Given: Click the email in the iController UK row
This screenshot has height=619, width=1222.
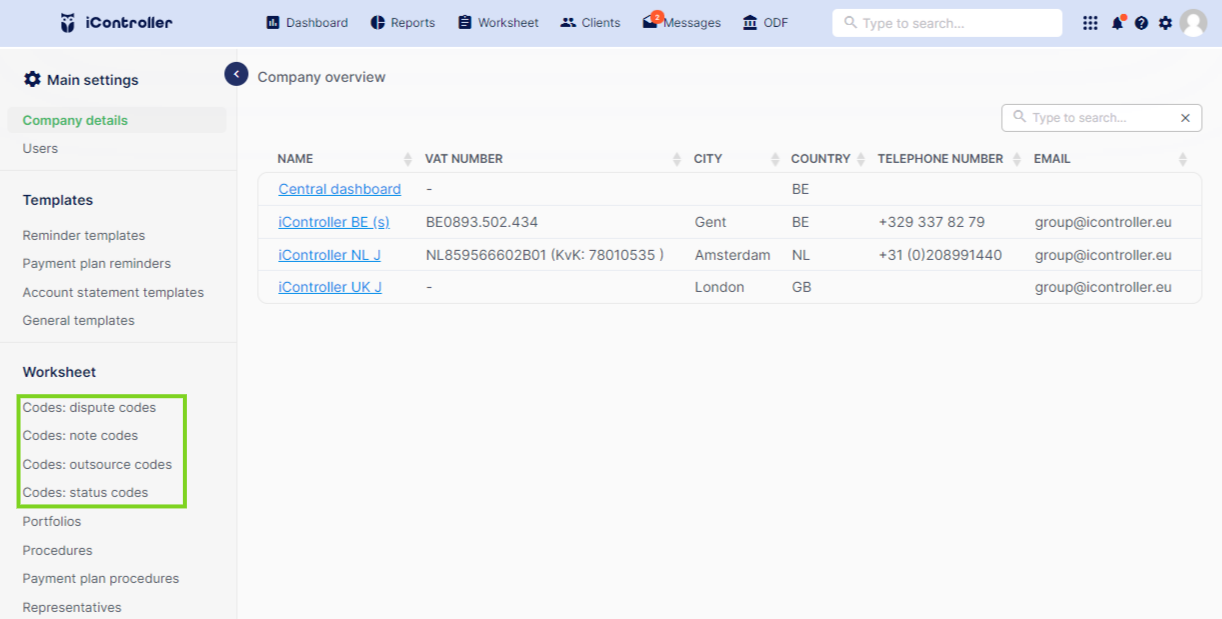Looking at the screenshot, I should pyautogui.click(x=1103, y=287).
